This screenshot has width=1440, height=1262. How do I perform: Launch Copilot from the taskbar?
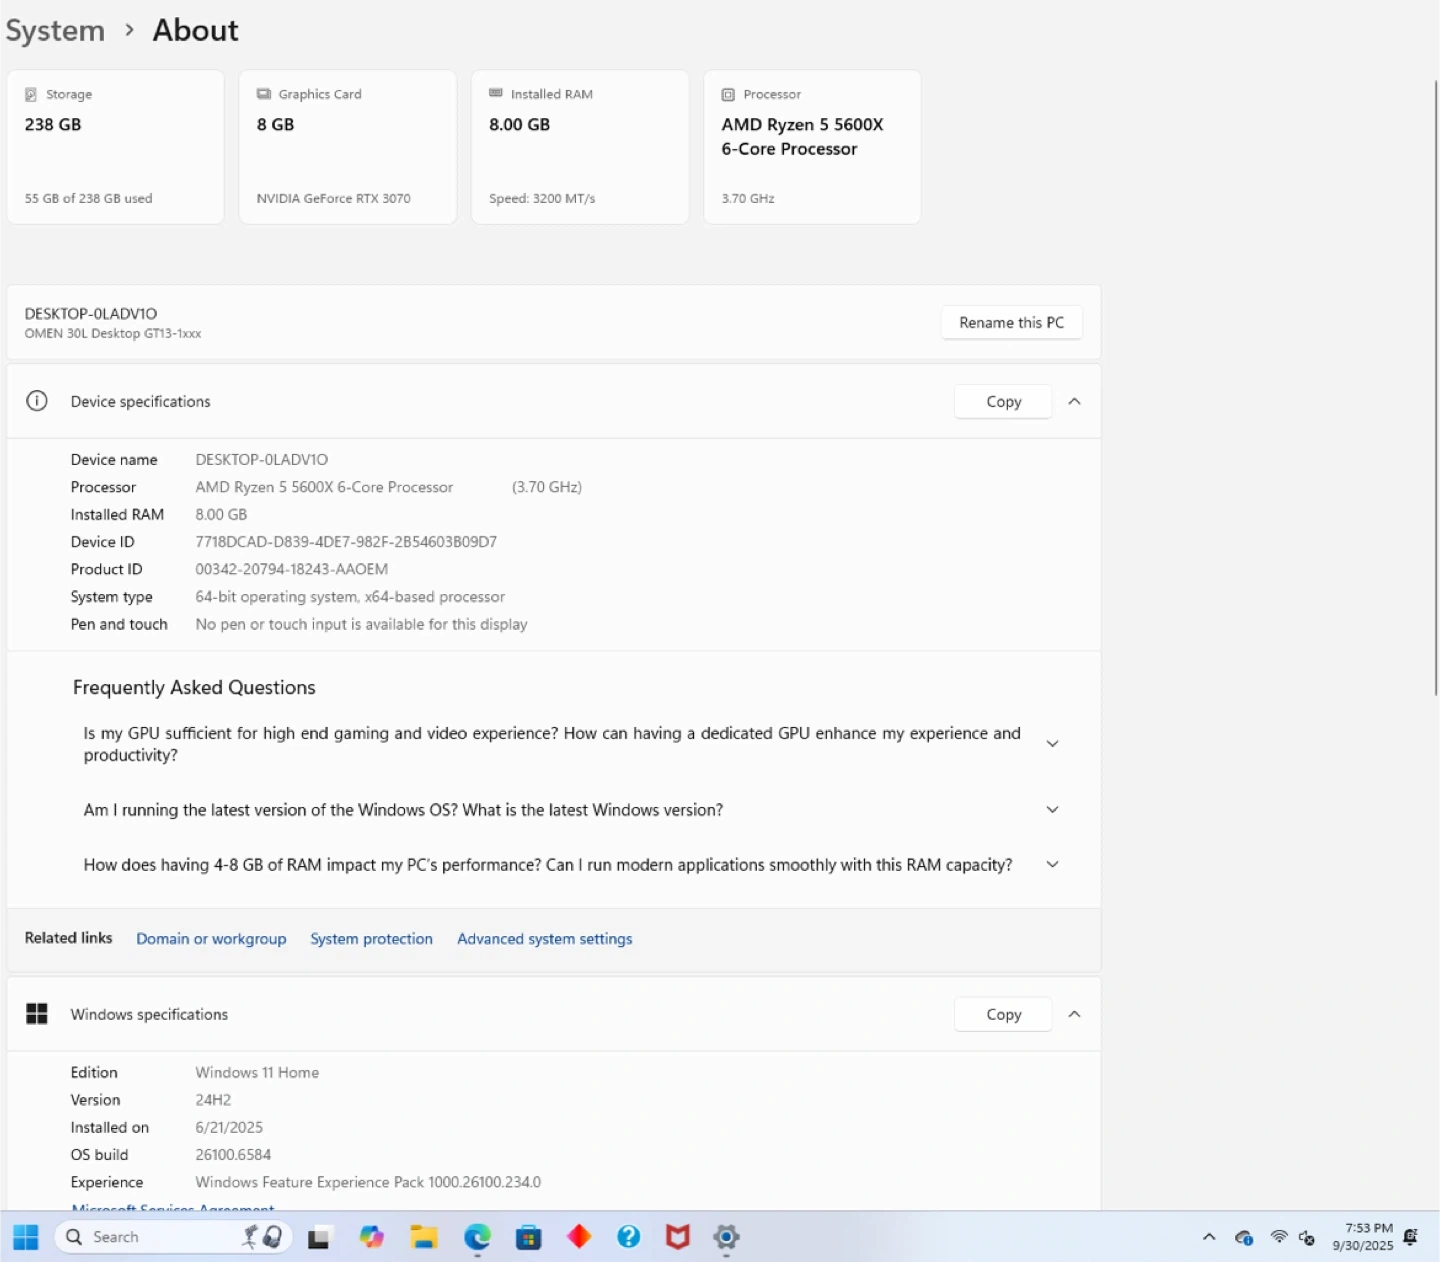[x=372, y=1237]
